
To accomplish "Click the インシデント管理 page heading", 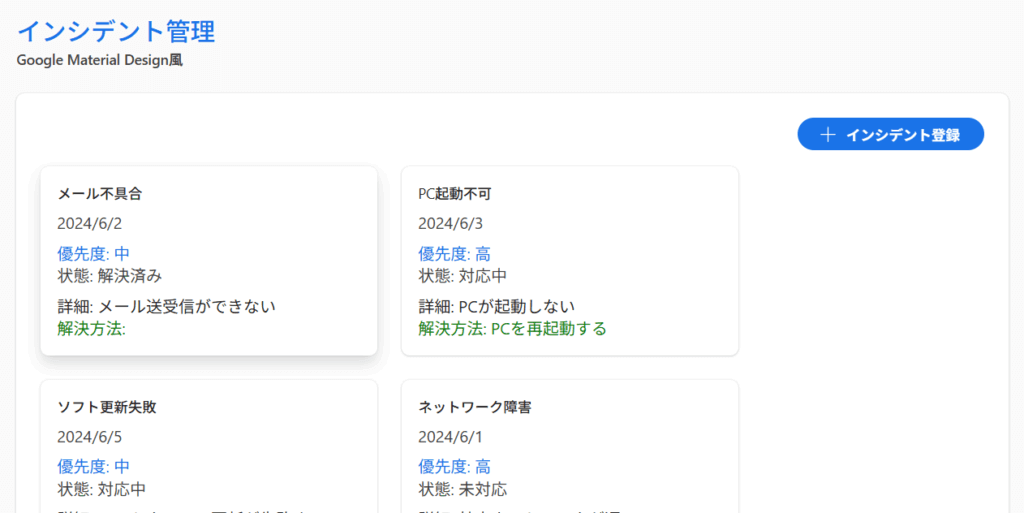I will (116, 31).
